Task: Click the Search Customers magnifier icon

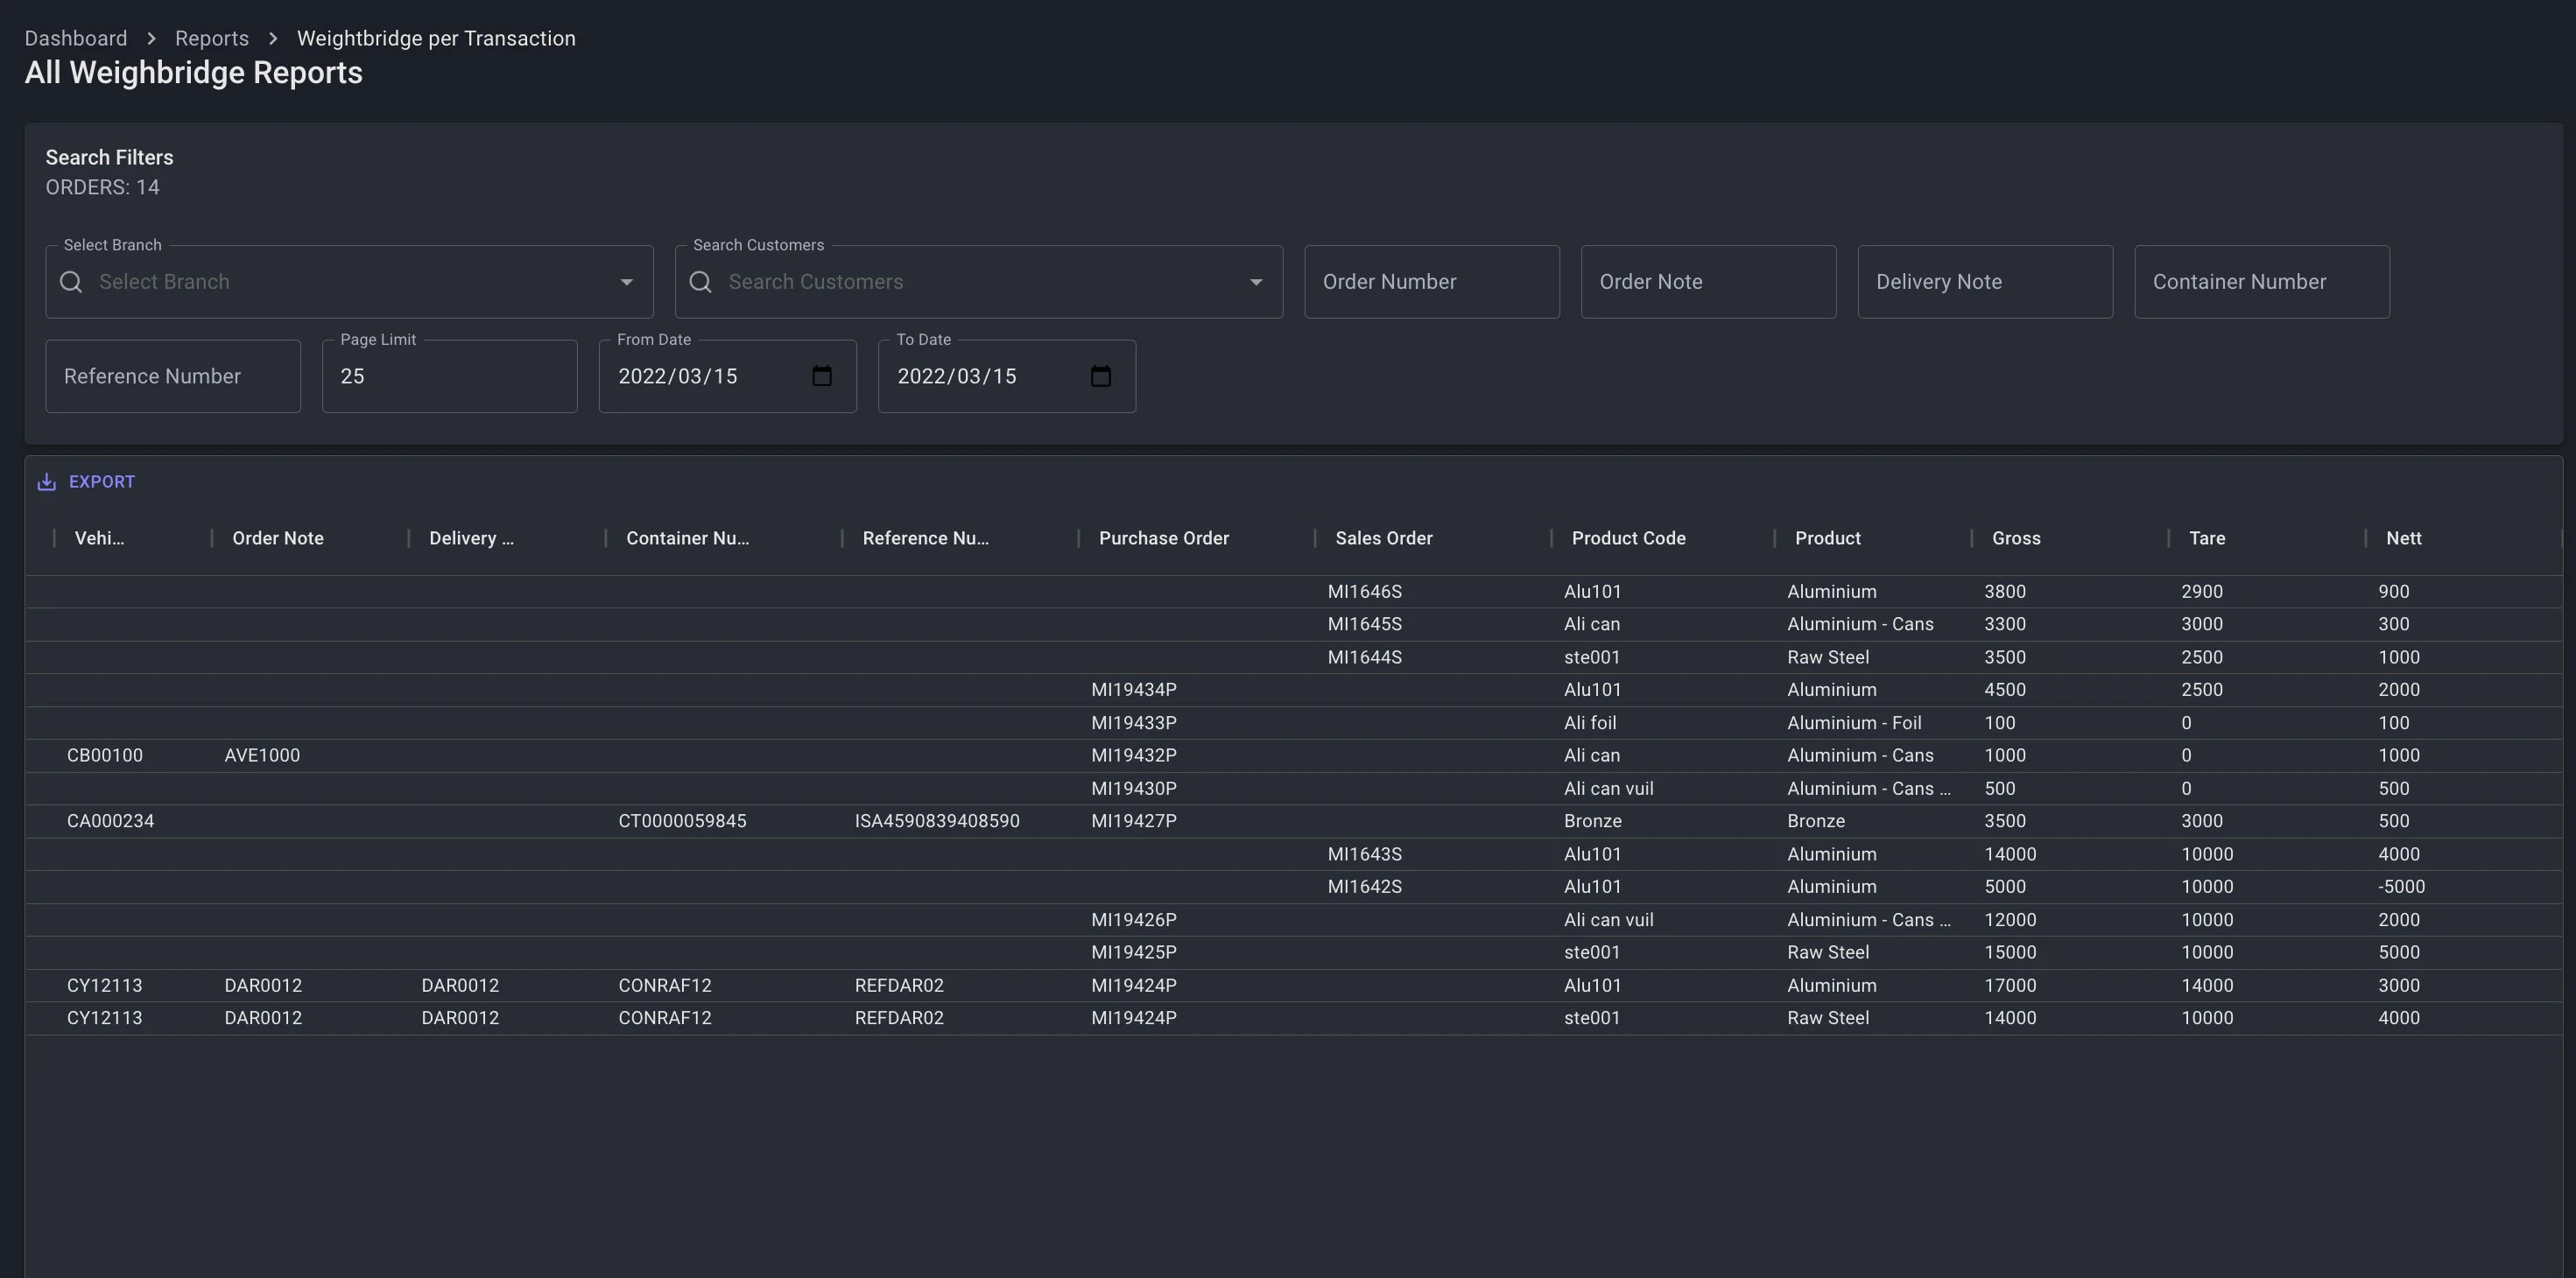Action: [x=701, y=282]
